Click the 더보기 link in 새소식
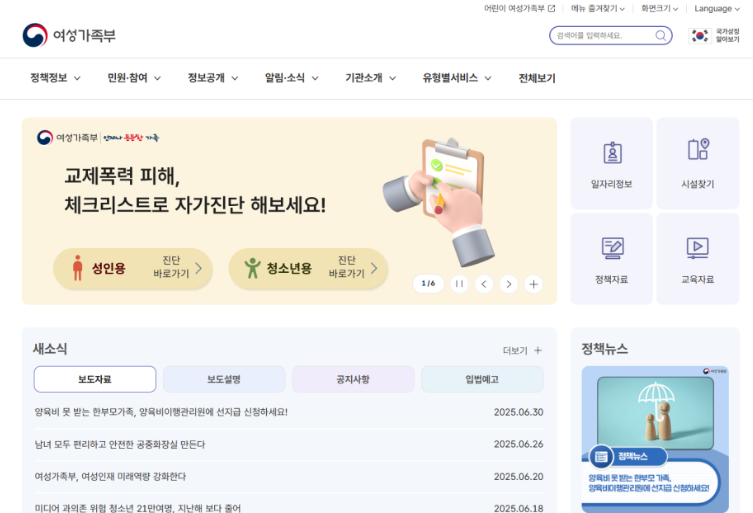 522,350
